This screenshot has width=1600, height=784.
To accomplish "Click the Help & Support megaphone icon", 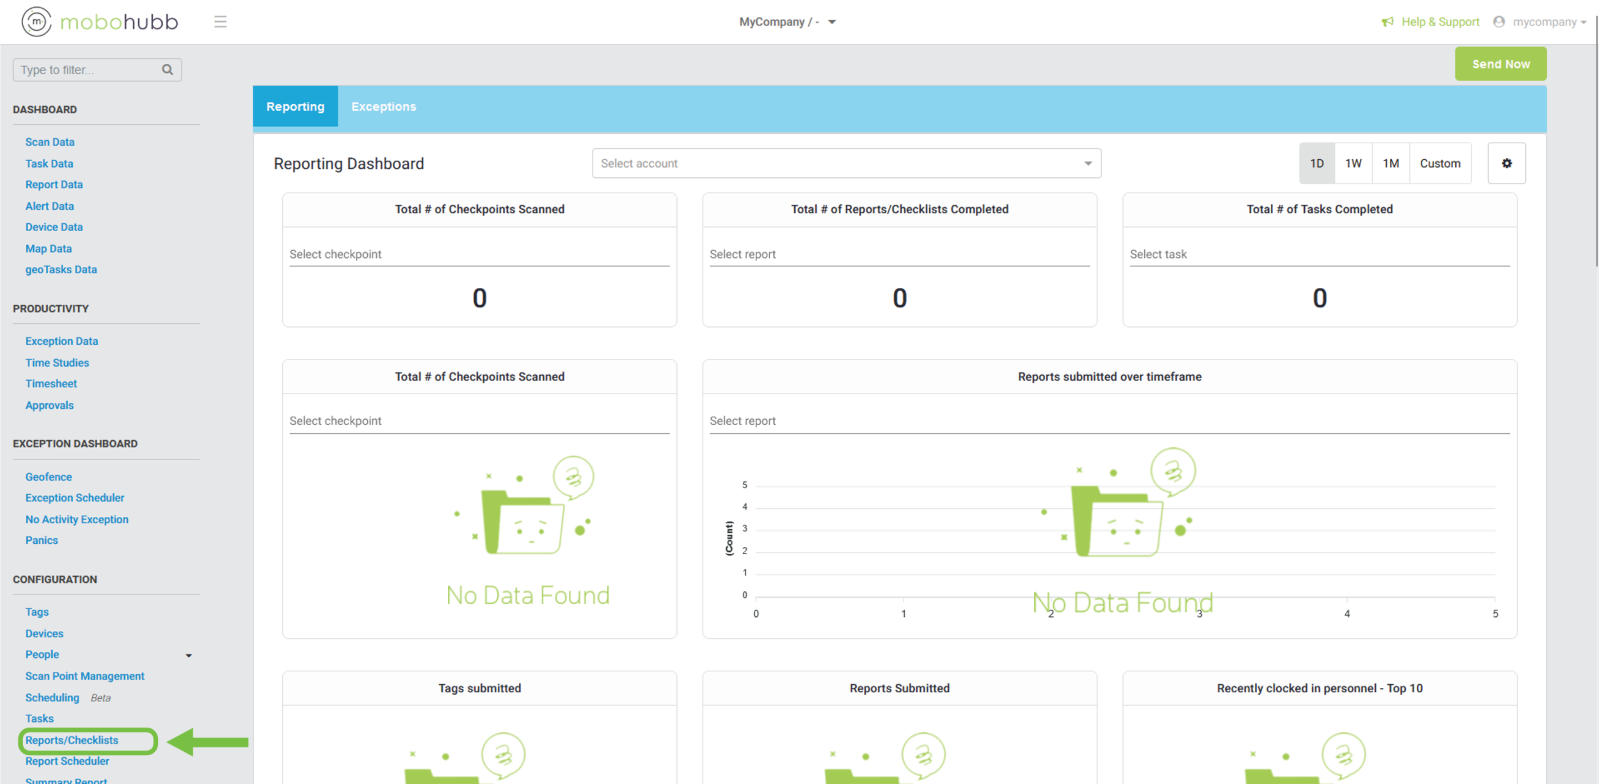I will [x=1387, y=22].
